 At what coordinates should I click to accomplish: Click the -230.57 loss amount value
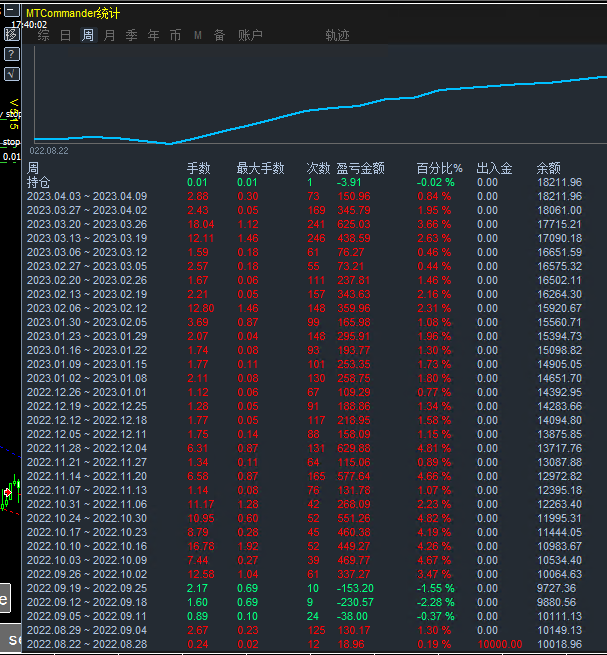(x=355, y=602)
